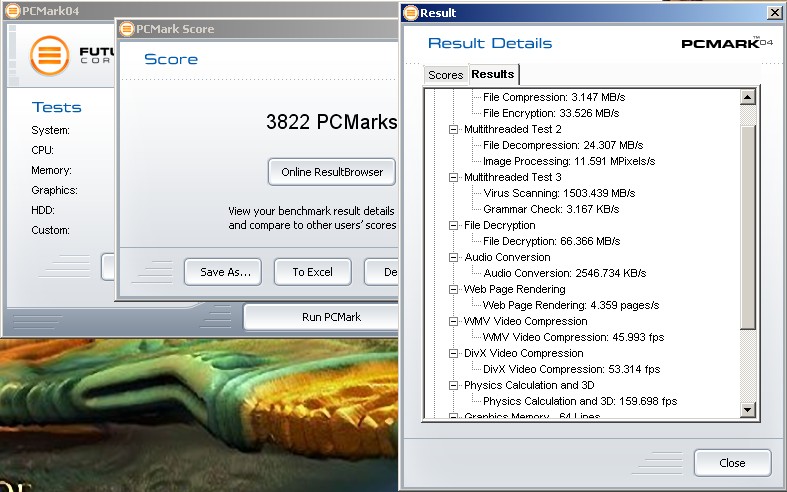
Task: Select 'File Decryption: 66.366 MB/s' row
Action: coord(552,241)
